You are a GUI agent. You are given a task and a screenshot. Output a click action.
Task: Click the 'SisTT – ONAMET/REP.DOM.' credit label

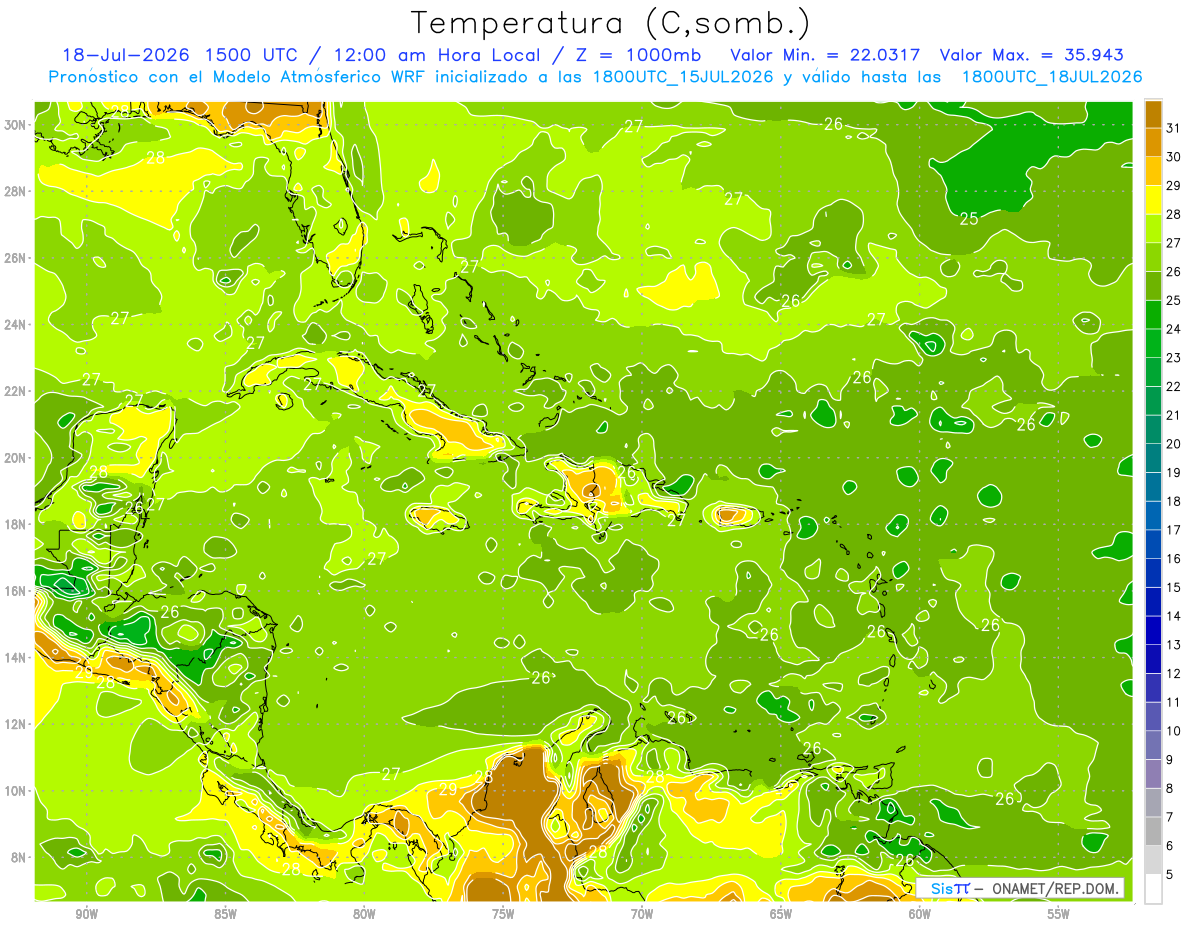tap(1019, 888)
